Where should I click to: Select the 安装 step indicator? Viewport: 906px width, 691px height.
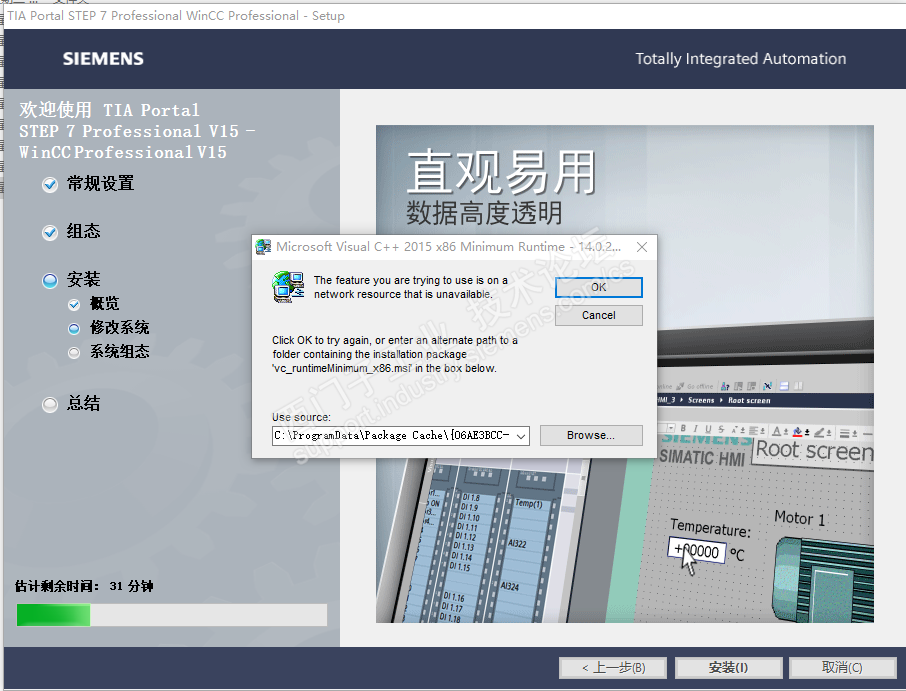50,281
